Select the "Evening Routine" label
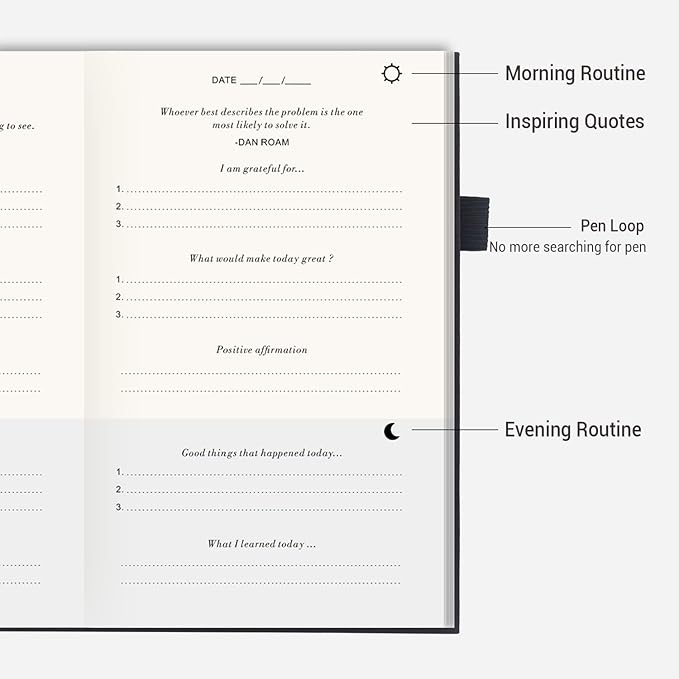 [x=572, y=430]
